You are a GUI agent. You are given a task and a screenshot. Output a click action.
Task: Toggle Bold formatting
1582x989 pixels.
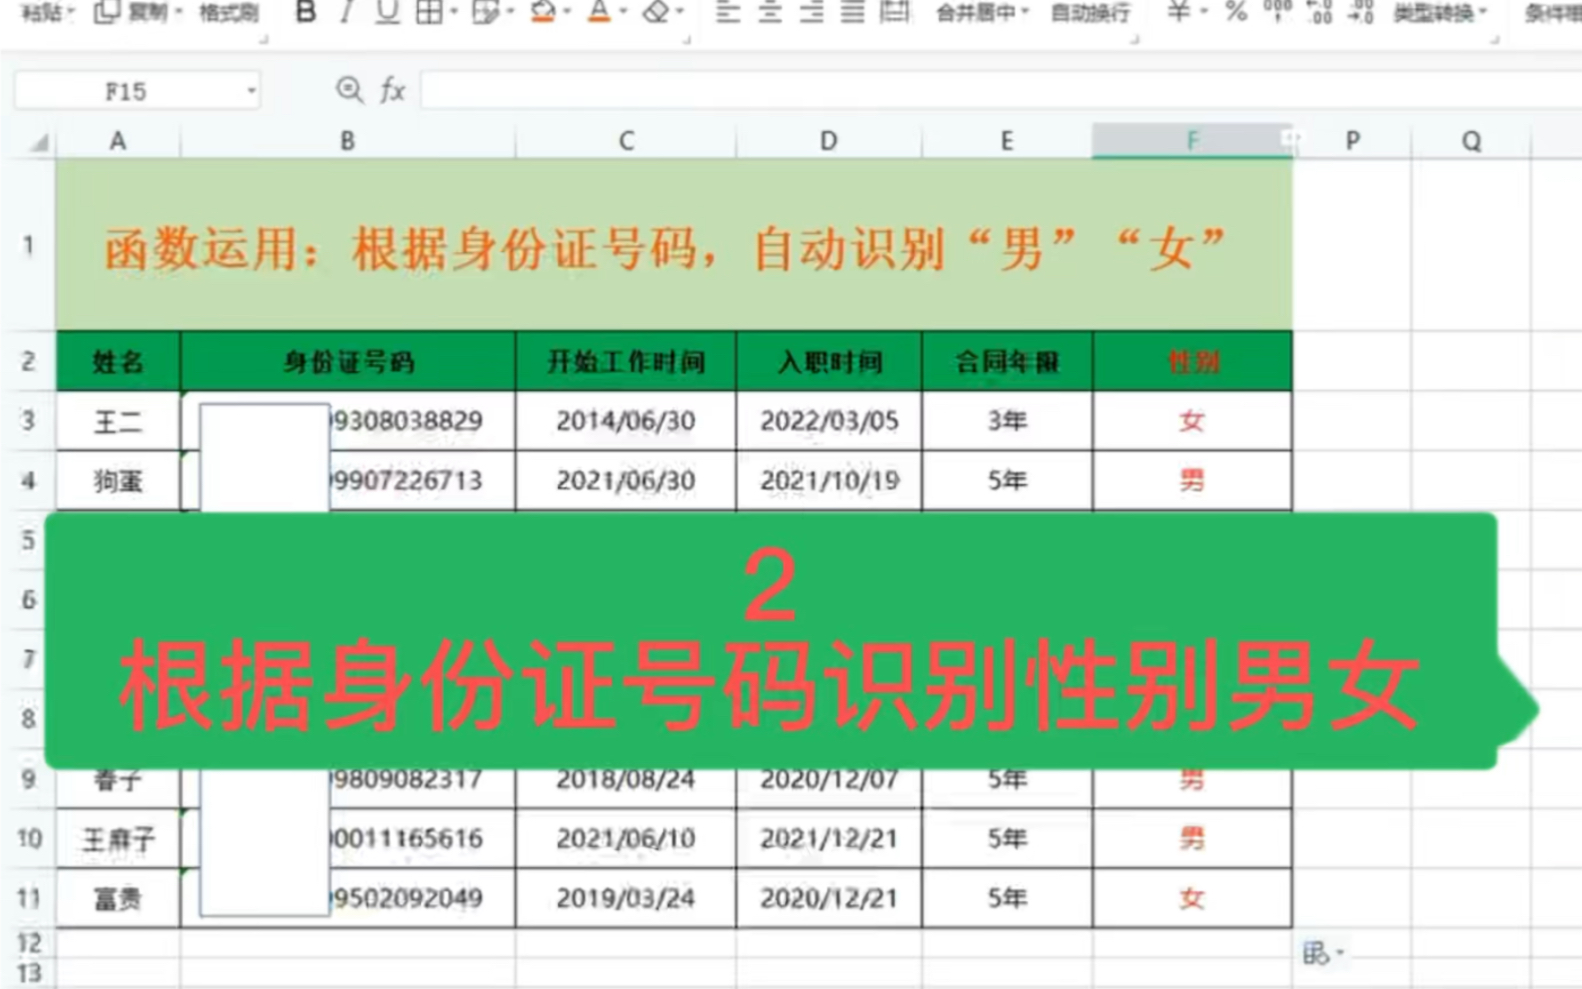pos(305,12)
